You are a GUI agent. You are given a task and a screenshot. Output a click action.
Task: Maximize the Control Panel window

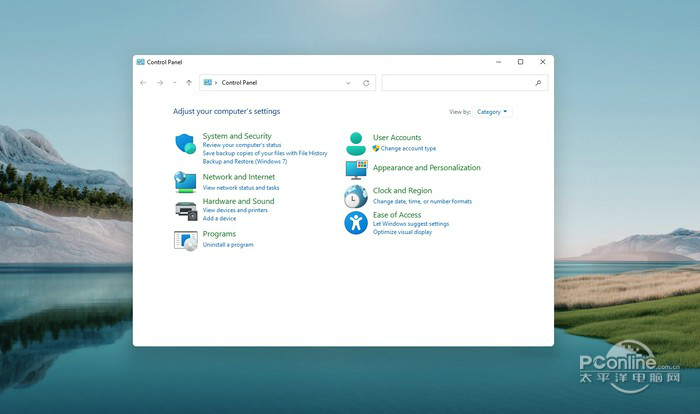[521, 62]
